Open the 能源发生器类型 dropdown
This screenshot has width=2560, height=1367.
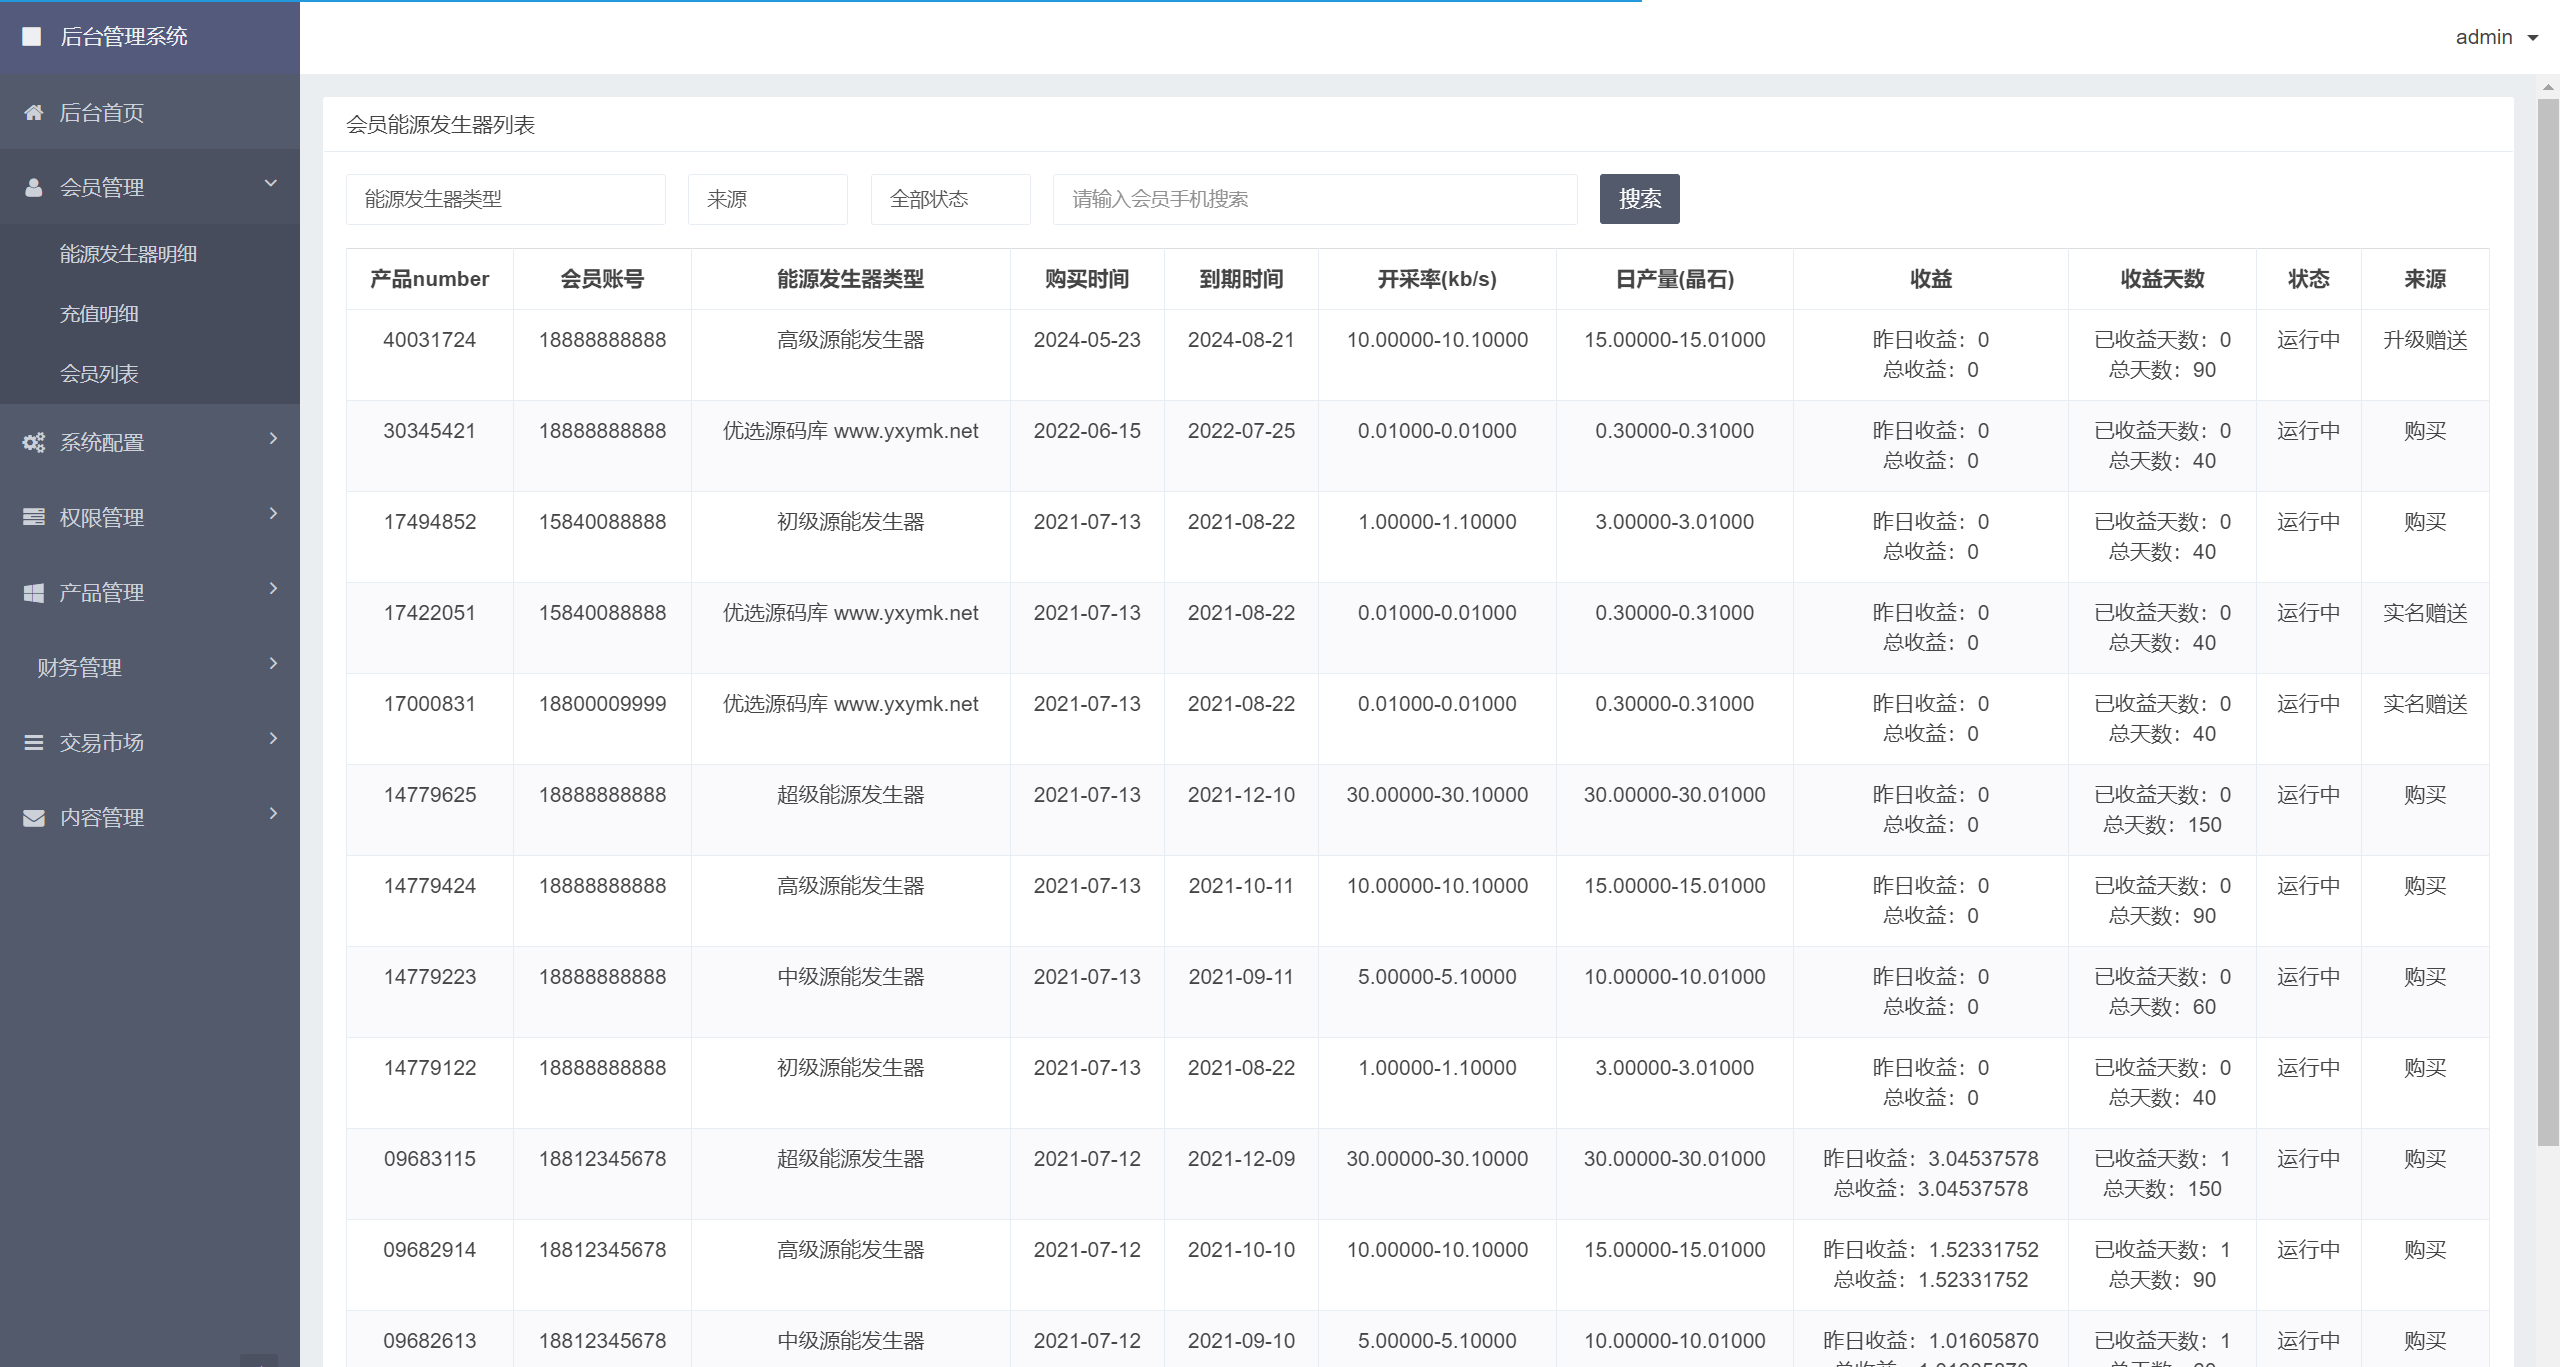point(505,199)
